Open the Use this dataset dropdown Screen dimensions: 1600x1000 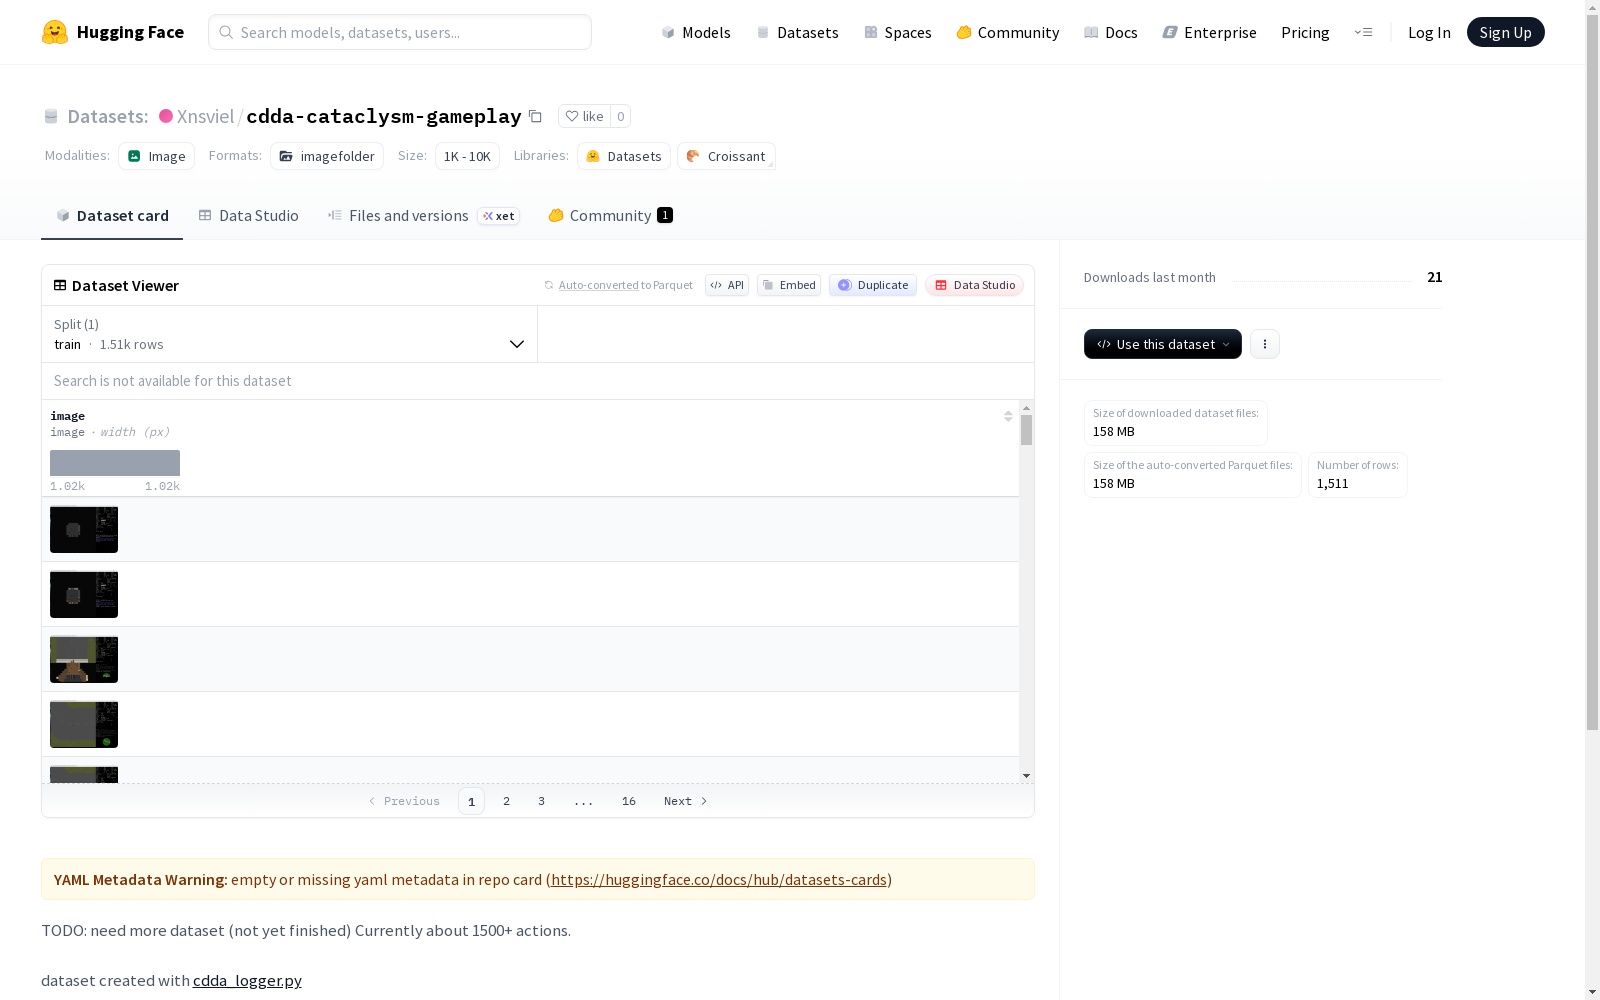point(1163,344)
